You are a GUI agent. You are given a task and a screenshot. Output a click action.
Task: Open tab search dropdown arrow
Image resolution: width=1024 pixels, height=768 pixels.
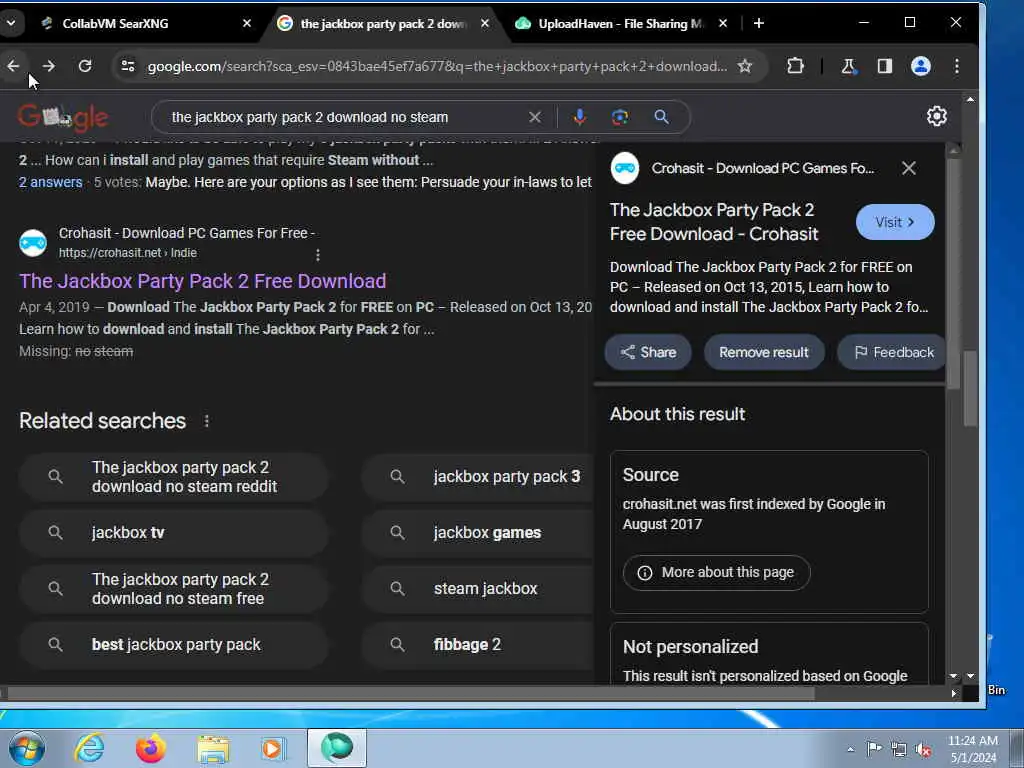pos(11,24)
